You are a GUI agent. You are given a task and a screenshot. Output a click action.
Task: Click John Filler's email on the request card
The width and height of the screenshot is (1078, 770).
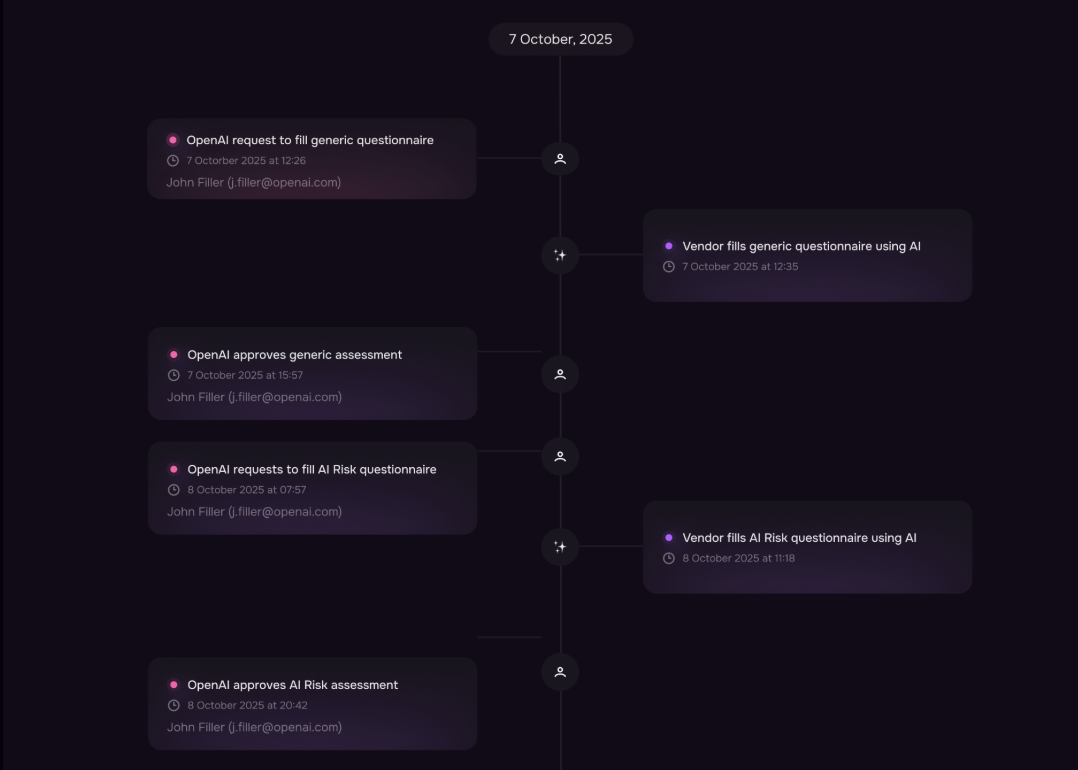[254, 182]
